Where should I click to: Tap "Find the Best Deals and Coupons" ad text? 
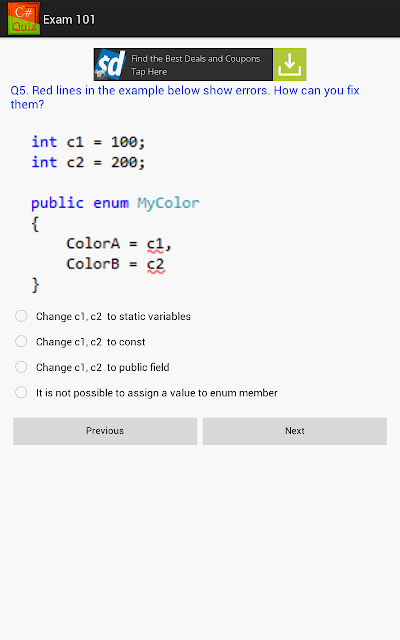point(196,59)
